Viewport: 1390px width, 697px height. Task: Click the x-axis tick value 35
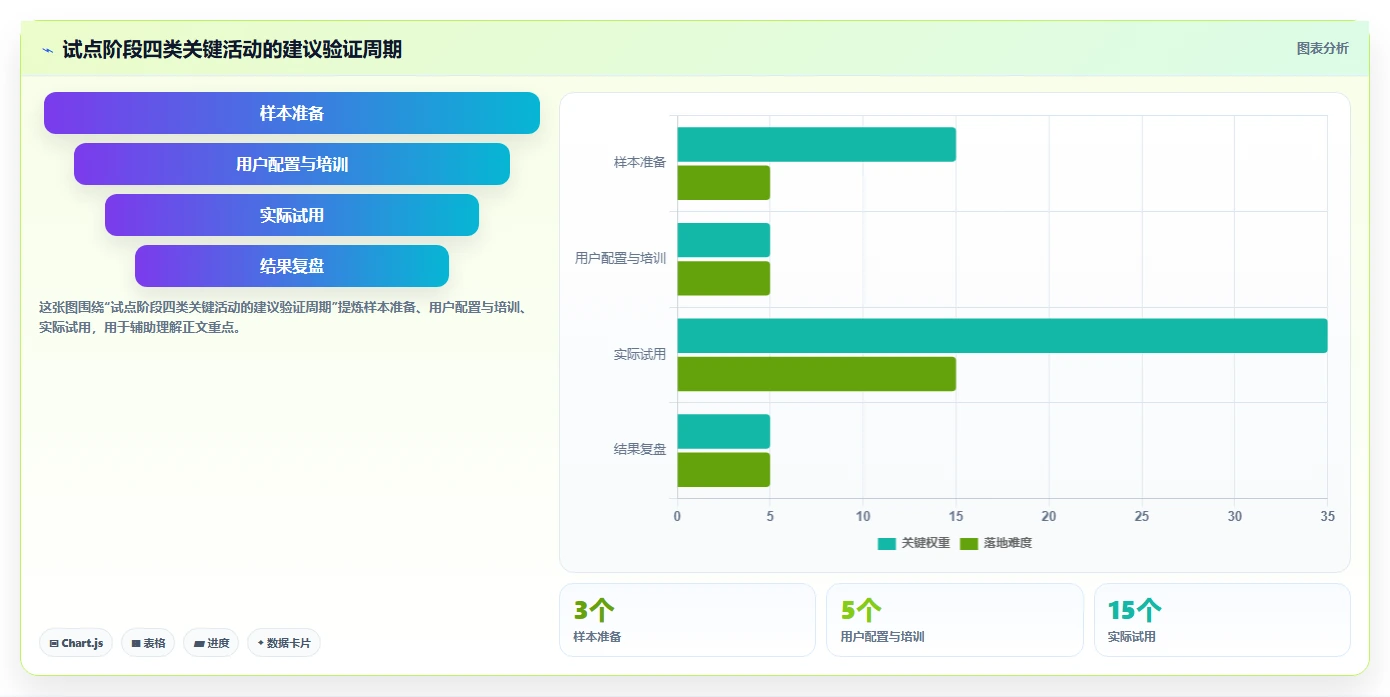[1327, 516]
